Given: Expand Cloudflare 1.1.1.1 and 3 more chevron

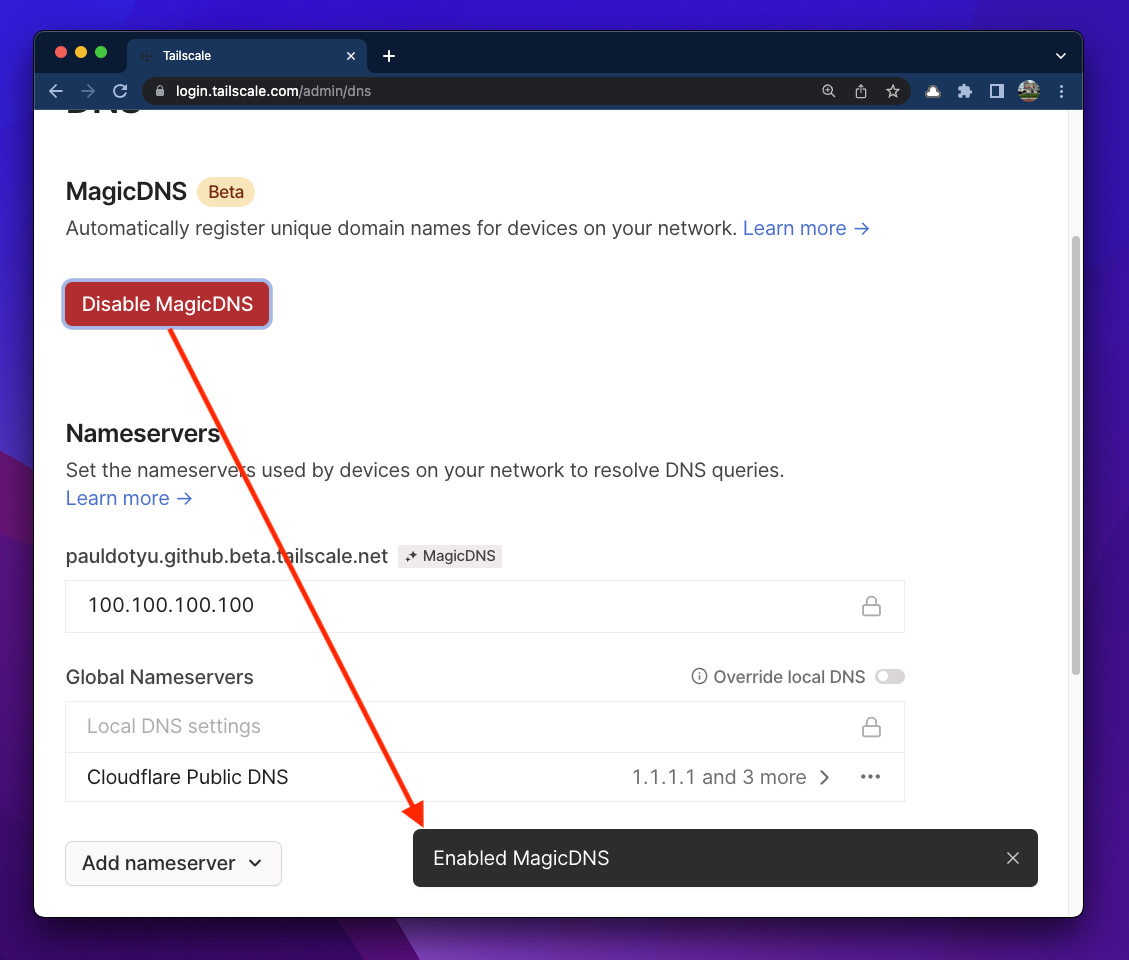Looking at the screenshot, I should click(825, 777).
